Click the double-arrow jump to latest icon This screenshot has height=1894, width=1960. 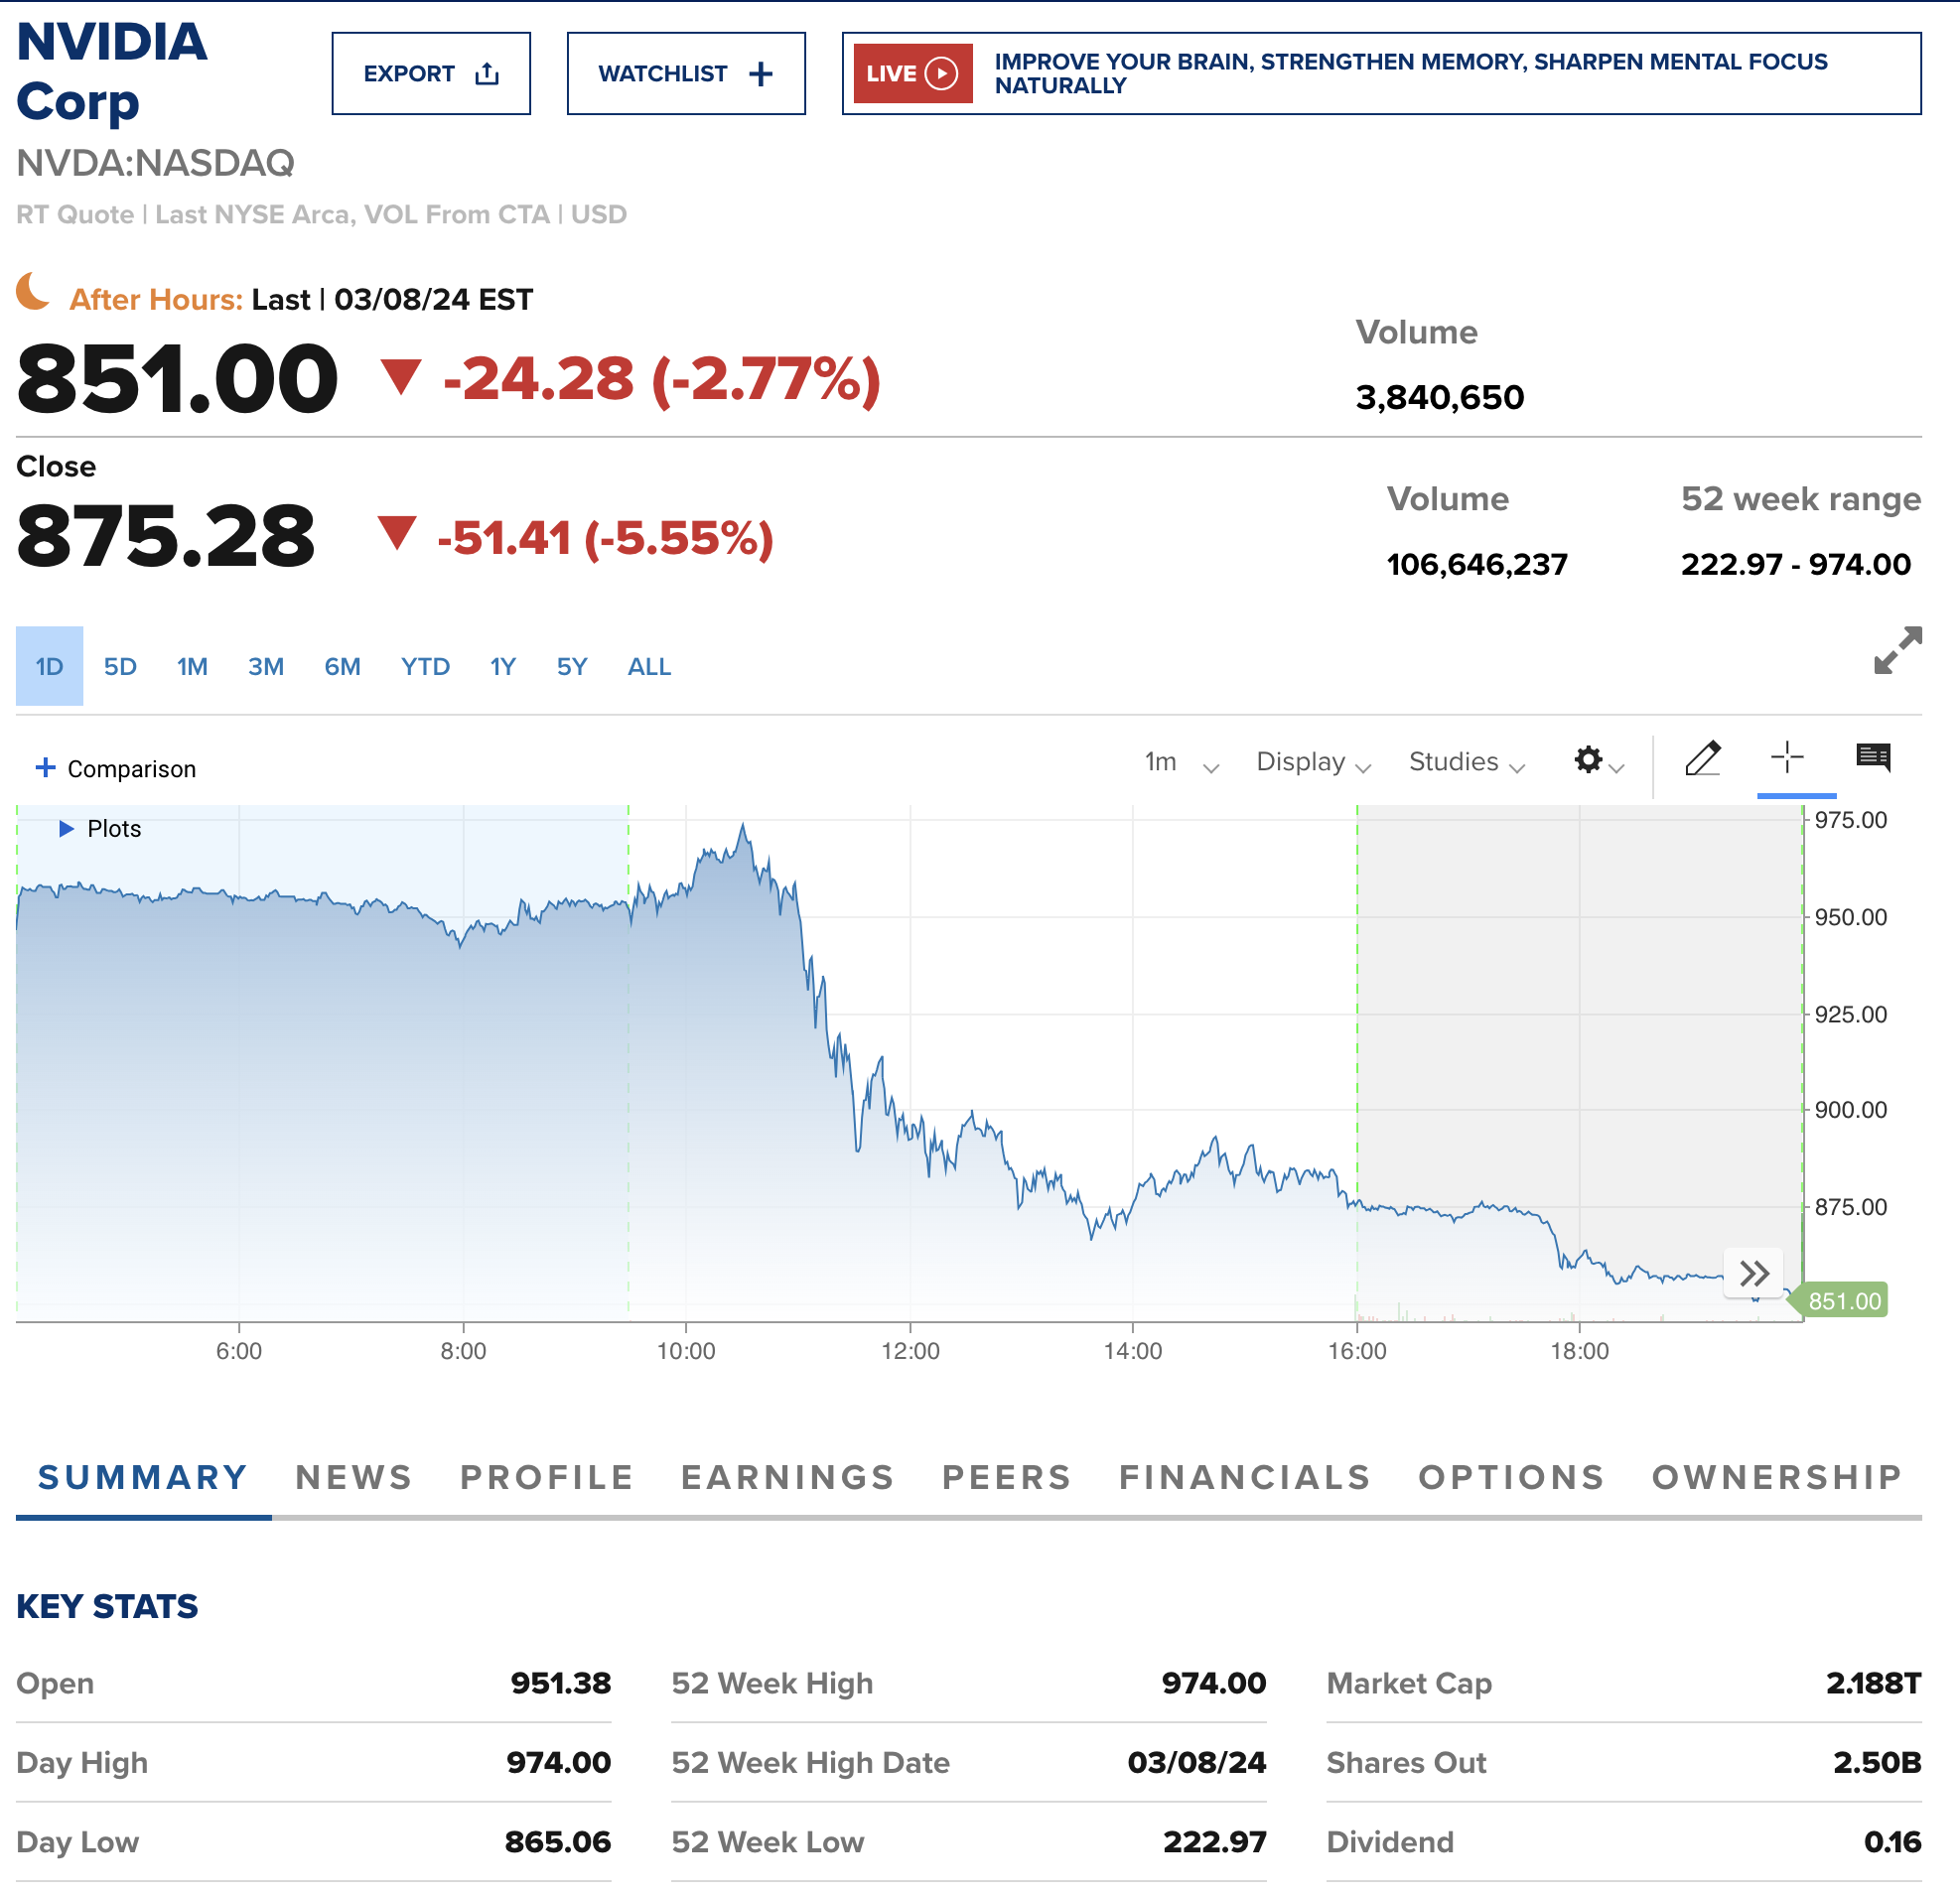point(1753,1273)
